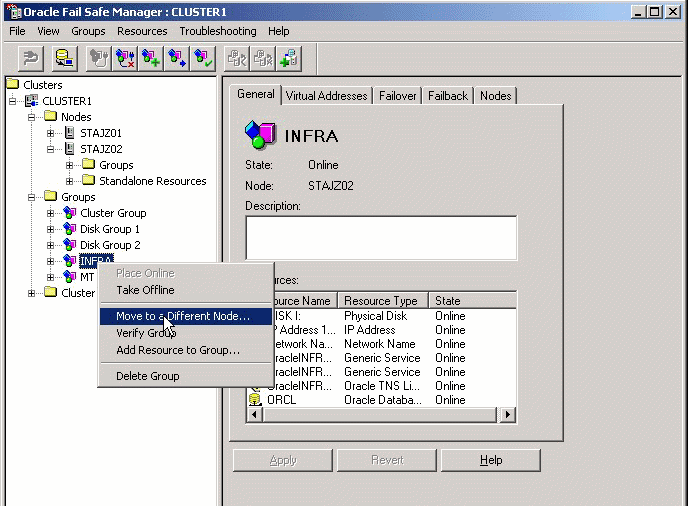Choose Delete Group from context menu
The image size is (688, 506).
147,376
